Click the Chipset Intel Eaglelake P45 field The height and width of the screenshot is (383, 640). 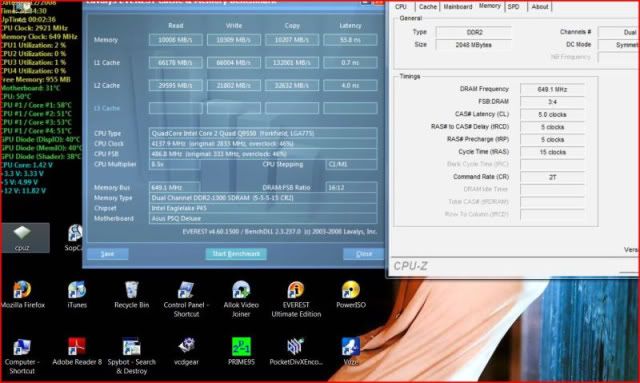[x=263, y=208]
